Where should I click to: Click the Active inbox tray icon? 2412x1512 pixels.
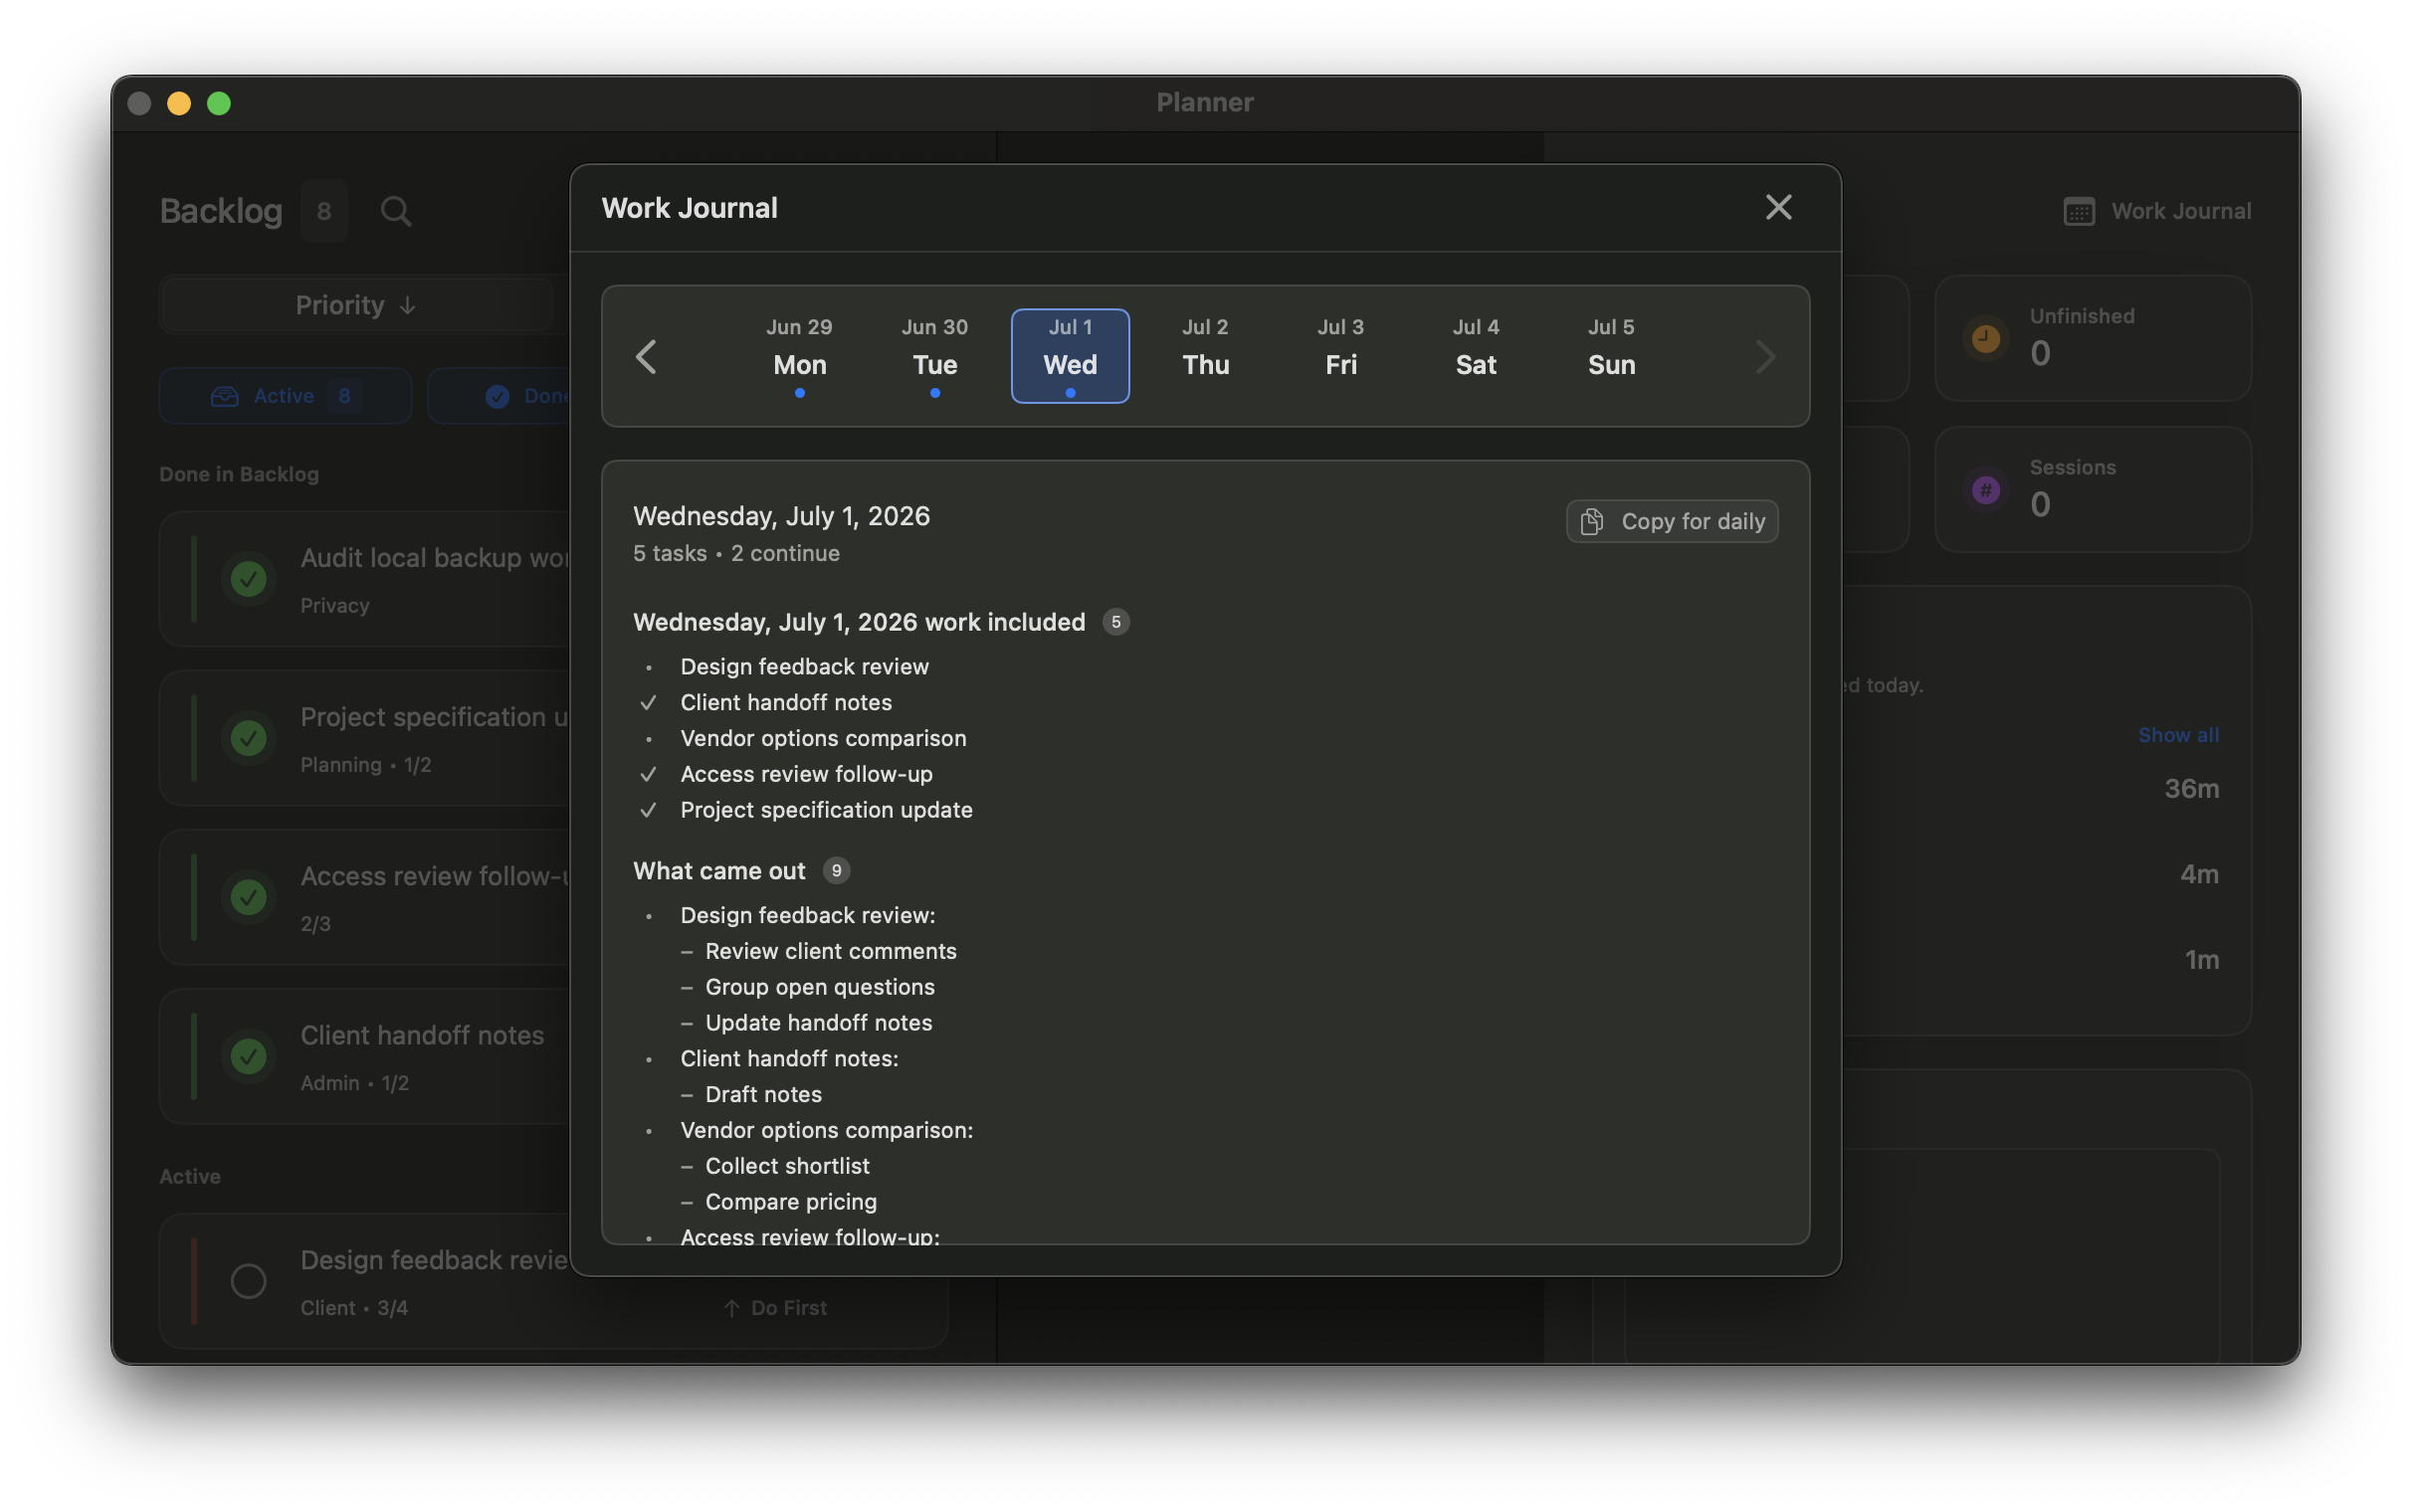point(225,396)
